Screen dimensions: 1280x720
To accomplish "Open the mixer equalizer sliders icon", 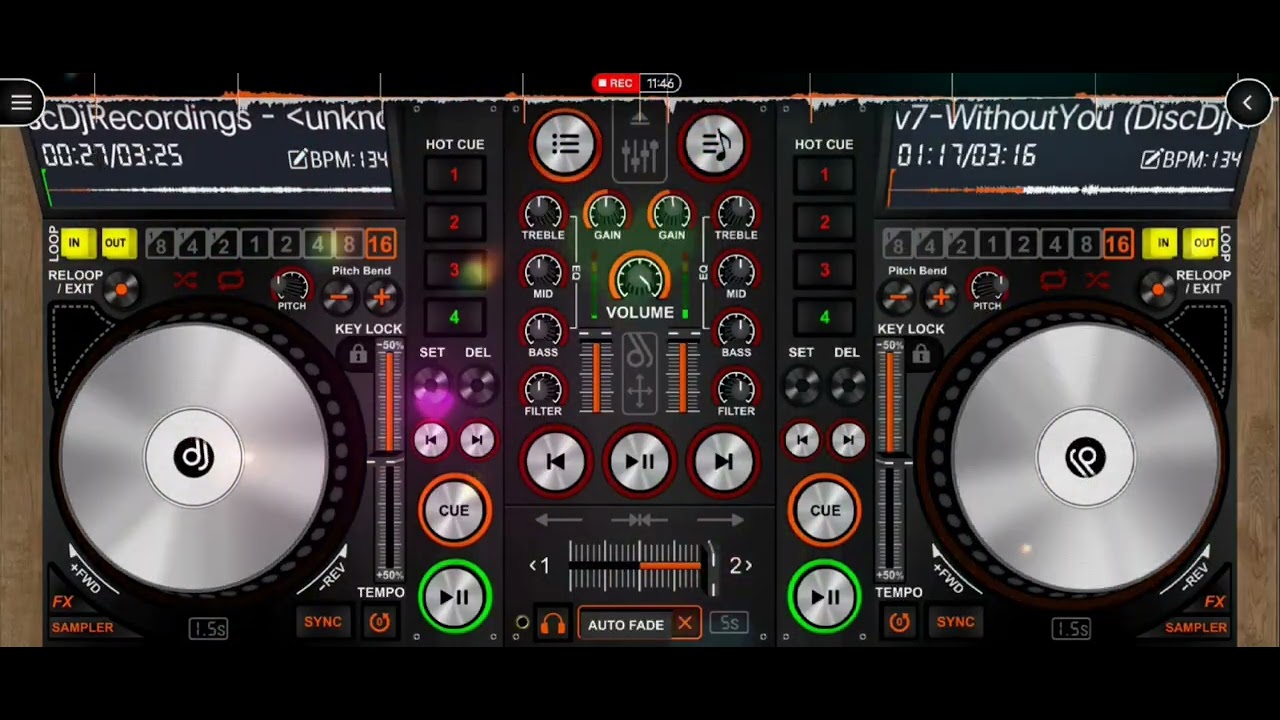I will (640, 153).
